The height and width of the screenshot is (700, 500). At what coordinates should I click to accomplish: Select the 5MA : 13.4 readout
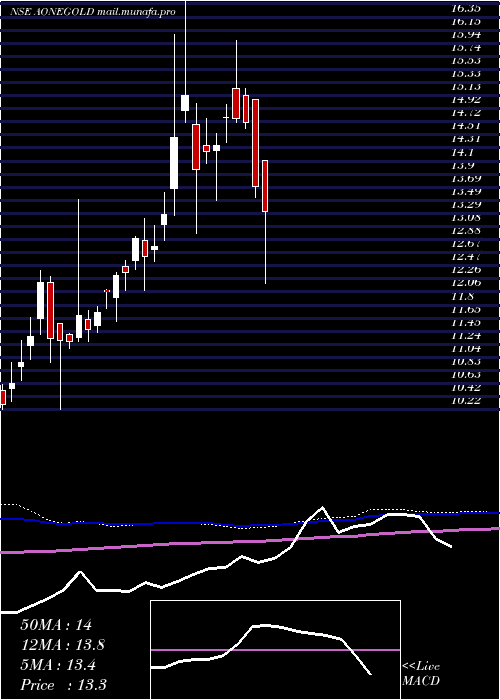59,665
